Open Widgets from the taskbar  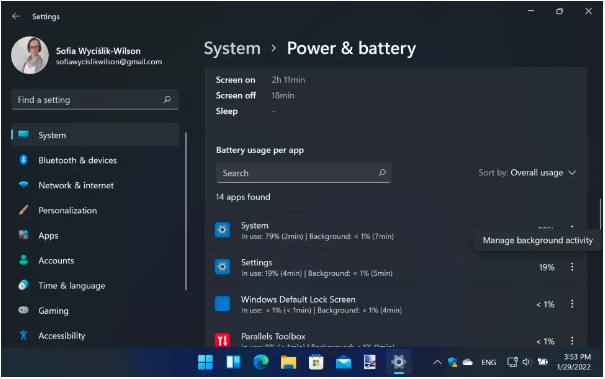[x=233, y=362]
